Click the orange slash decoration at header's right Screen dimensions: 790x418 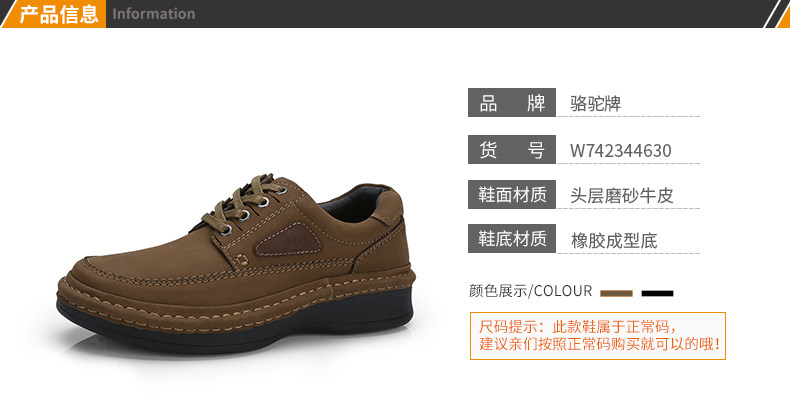[776, 14]
